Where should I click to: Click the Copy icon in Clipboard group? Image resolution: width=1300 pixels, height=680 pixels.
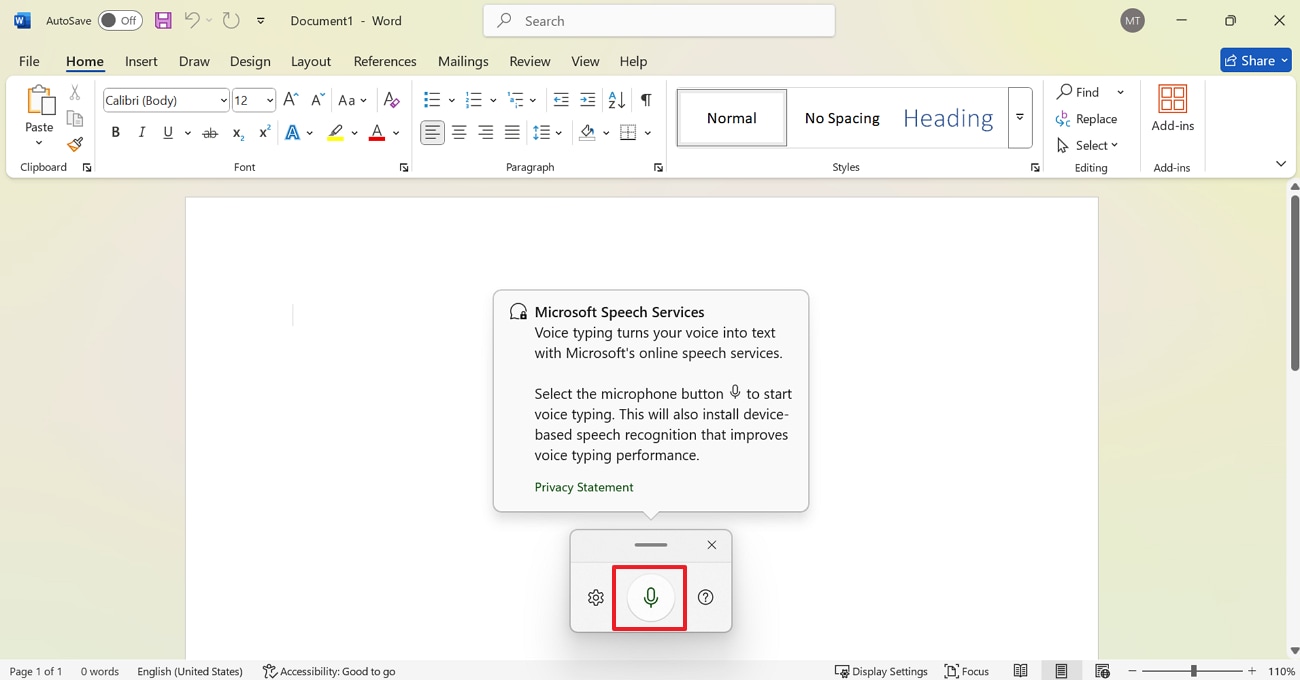pyautogui.click(x=75, y=118)
